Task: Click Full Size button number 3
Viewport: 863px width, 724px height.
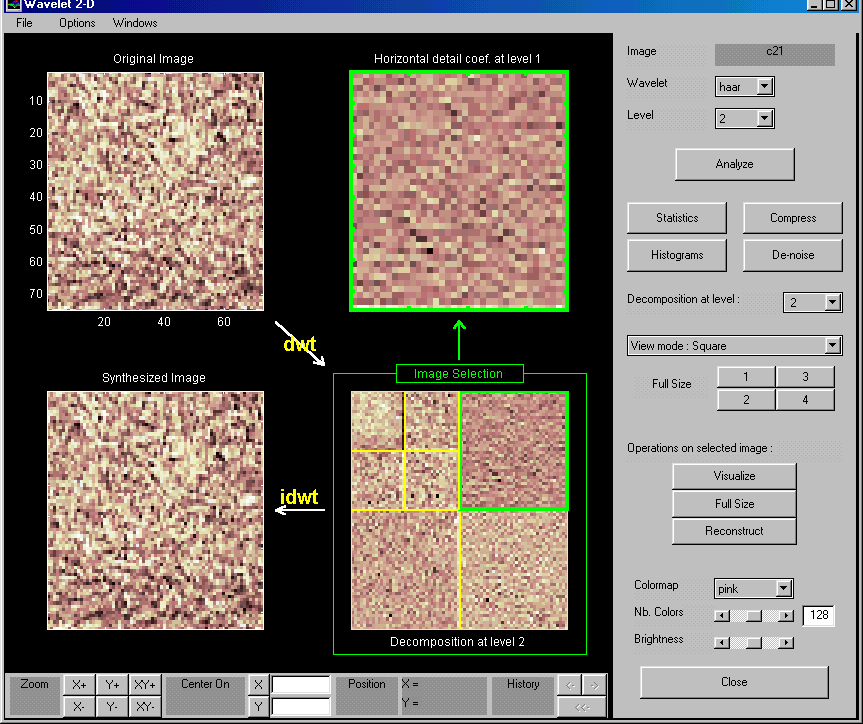Action: [805, 377]
